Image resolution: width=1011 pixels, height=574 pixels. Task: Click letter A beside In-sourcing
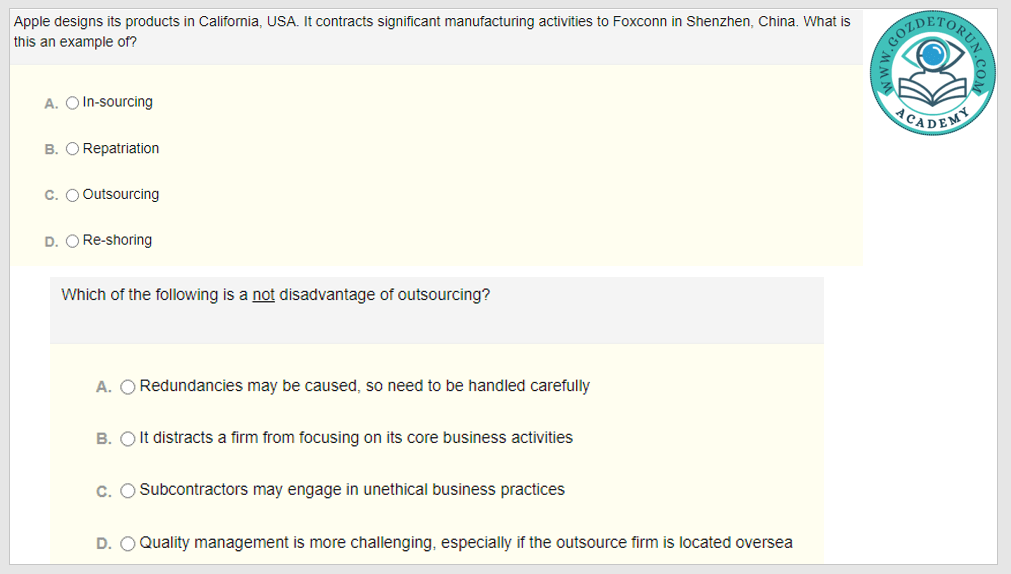click(x=50, y=103)
